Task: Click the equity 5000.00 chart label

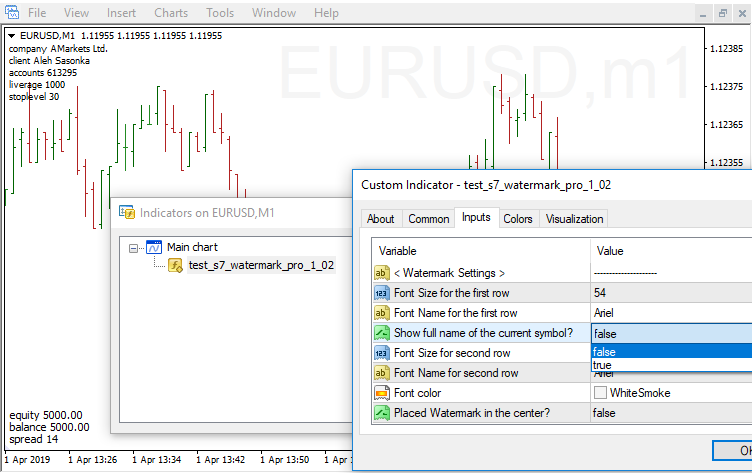Action: [x=46, y=415]
